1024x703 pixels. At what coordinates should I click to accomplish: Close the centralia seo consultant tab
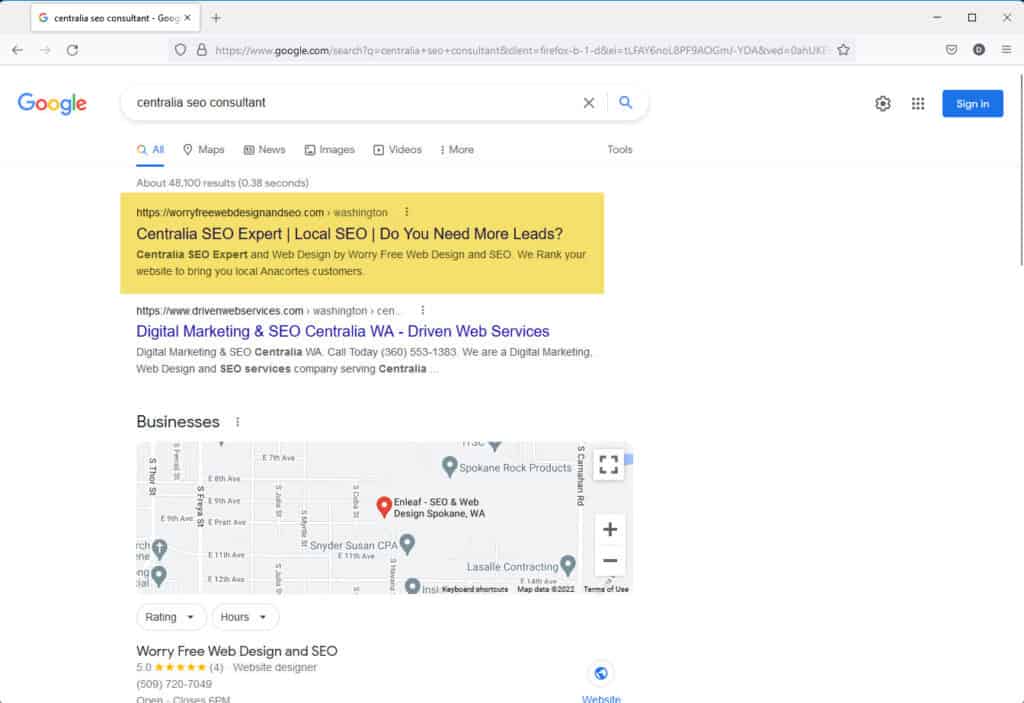point(187,18)
